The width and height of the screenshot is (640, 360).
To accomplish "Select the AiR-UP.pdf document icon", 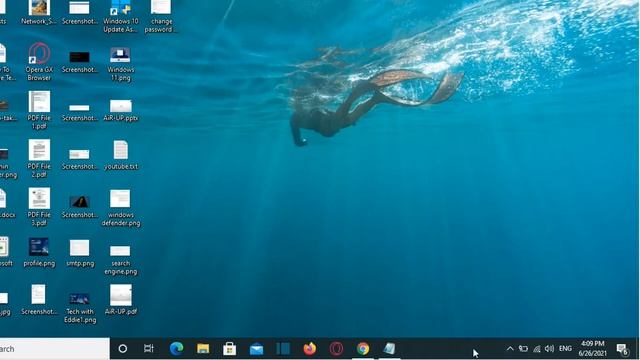I will (x=121, y=300).
